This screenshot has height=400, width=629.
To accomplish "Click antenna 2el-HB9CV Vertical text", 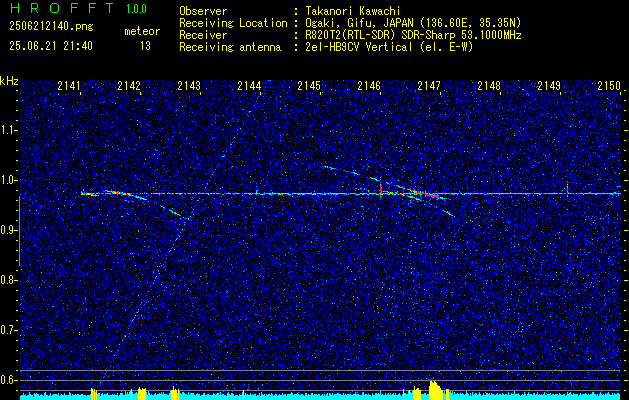I will click(389, 47).
